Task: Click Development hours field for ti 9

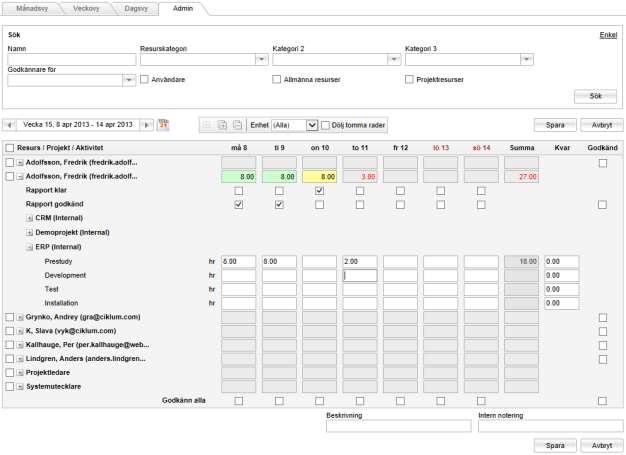Action: click(279, 275)
